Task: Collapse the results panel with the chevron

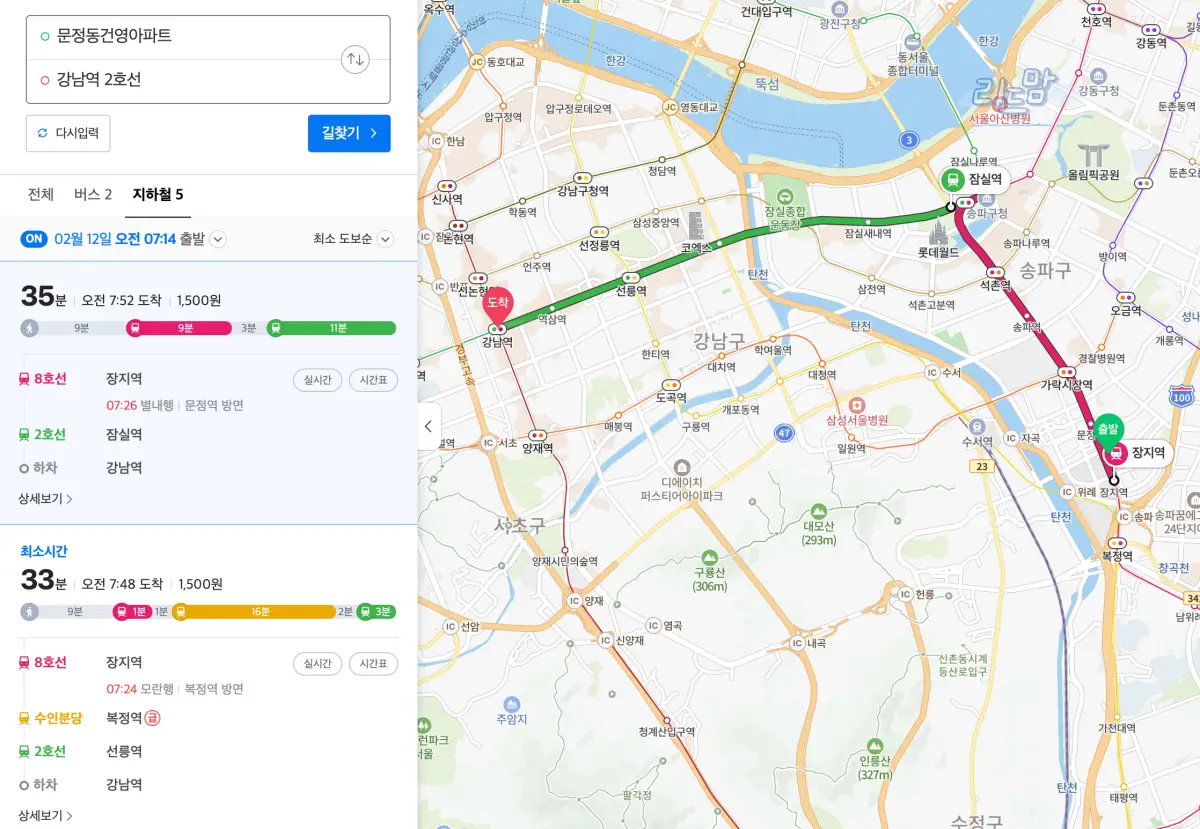Action: point(428,426)
